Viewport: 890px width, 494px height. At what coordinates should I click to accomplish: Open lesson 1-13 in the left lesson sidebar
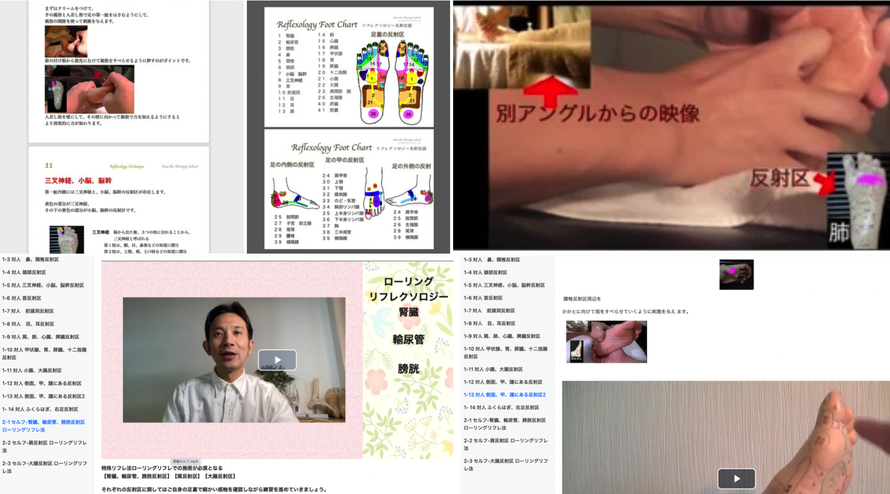coord(44,396)
